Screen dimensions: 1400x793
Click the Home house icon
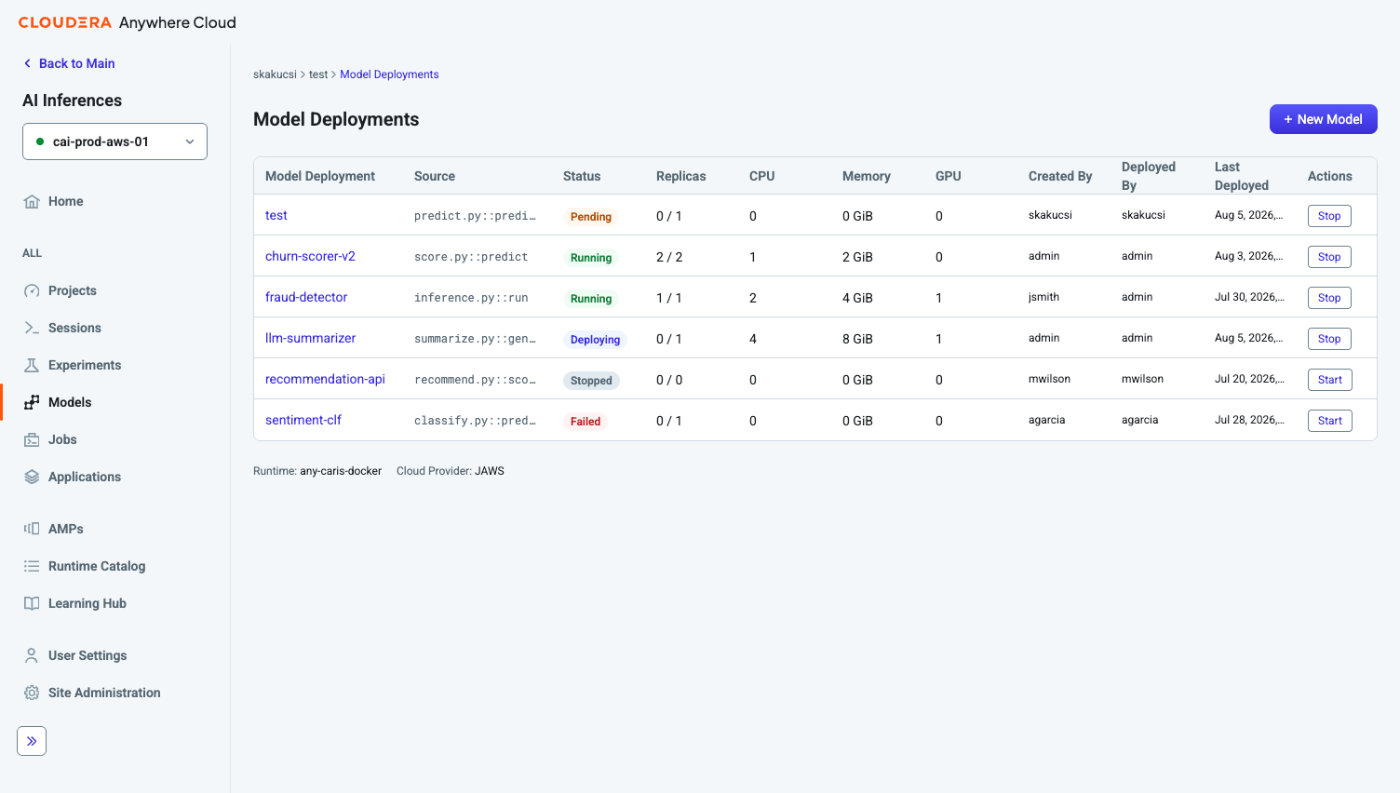pyautogui.click(x=31, y=201)
